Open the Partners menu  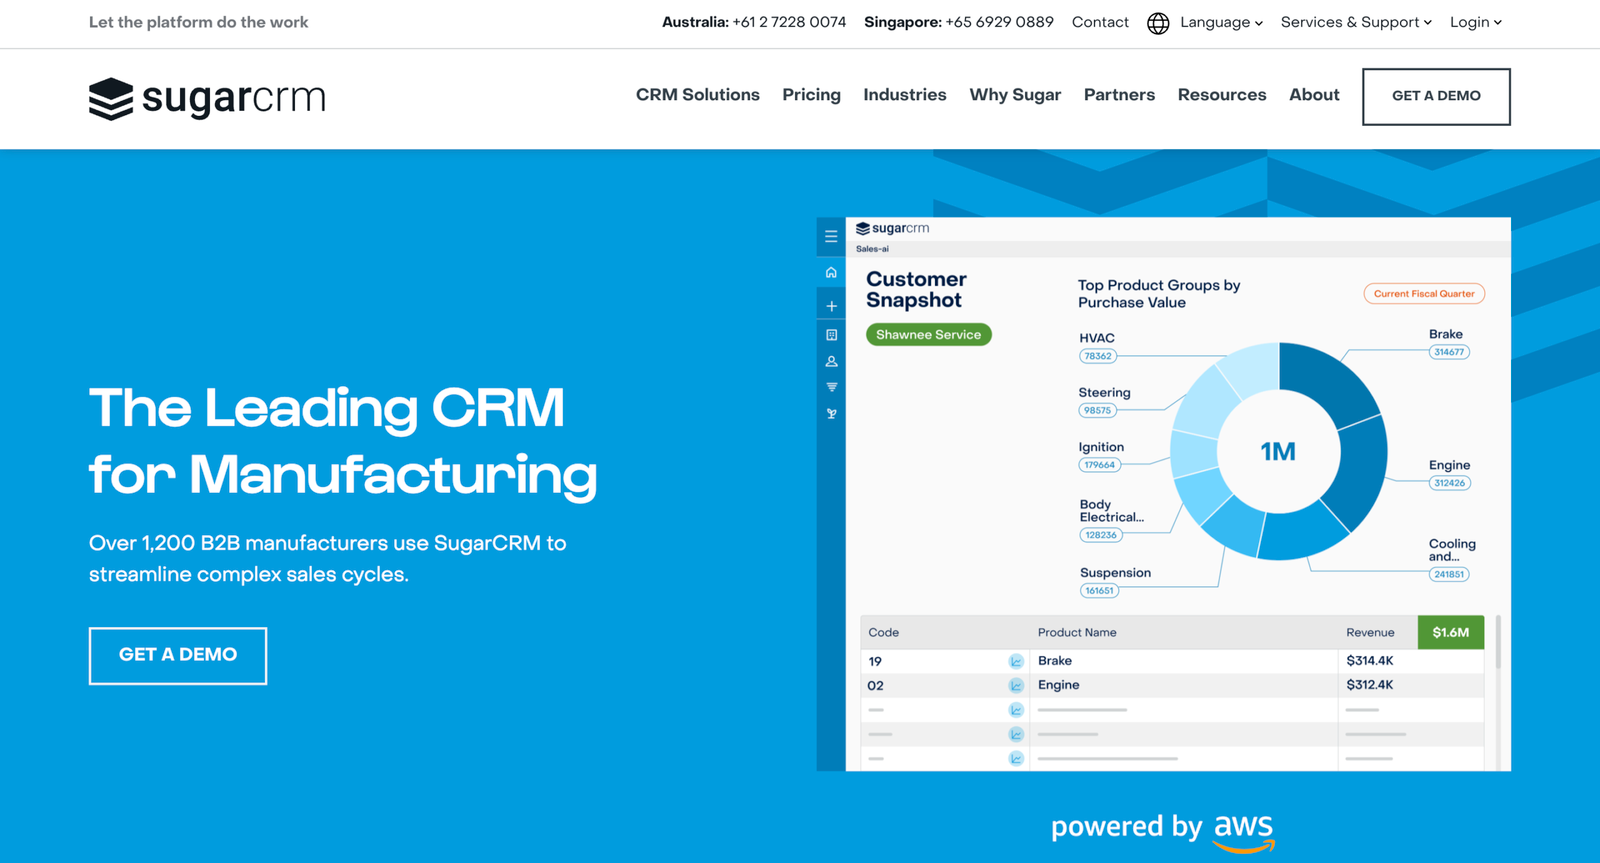point(1119,95)
